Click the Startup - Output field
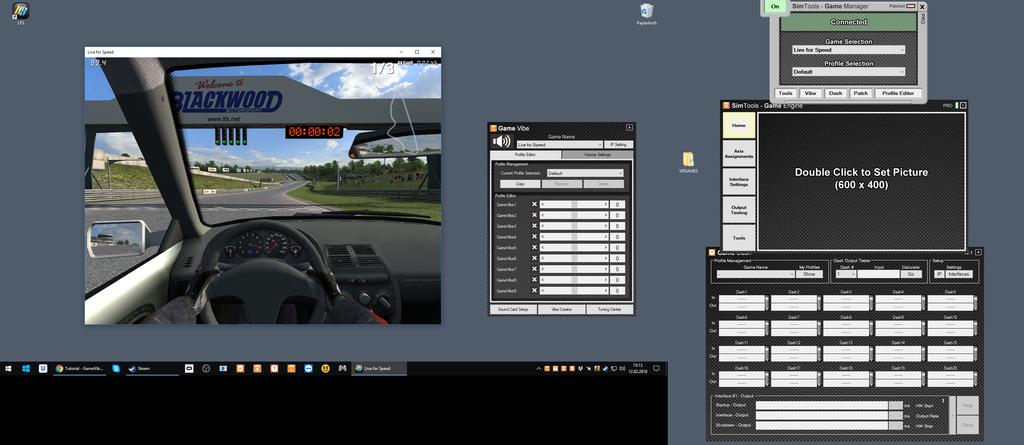This screenshot has height=445, width=1024. 822,405
